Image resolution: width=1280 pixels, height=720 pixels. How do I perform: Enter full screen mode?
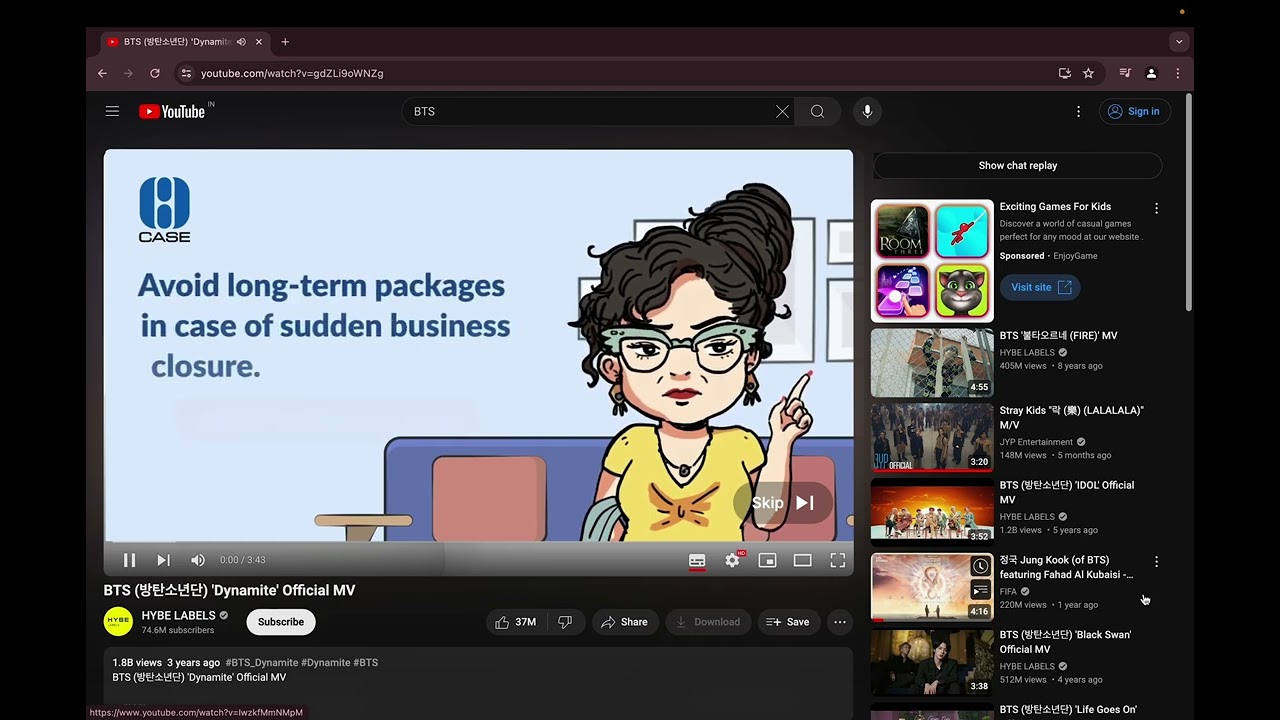coord(838,560)
